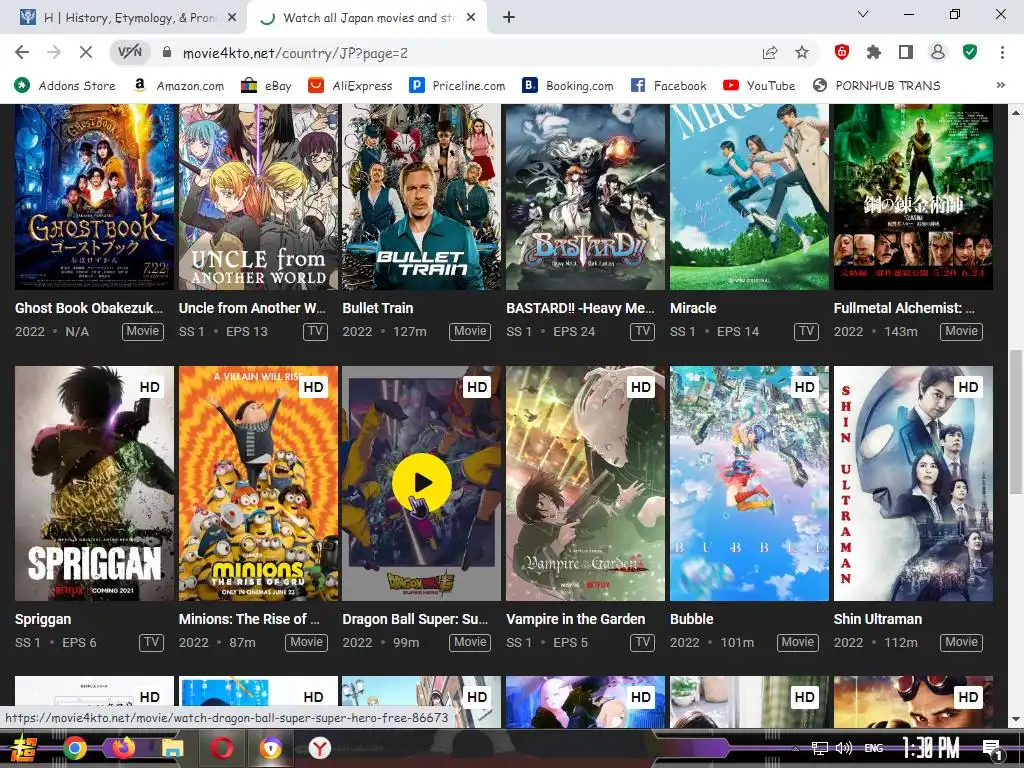Click the scrollbar up arrow
Screen dimensions: 1024x768
(x=1016, y=112)
